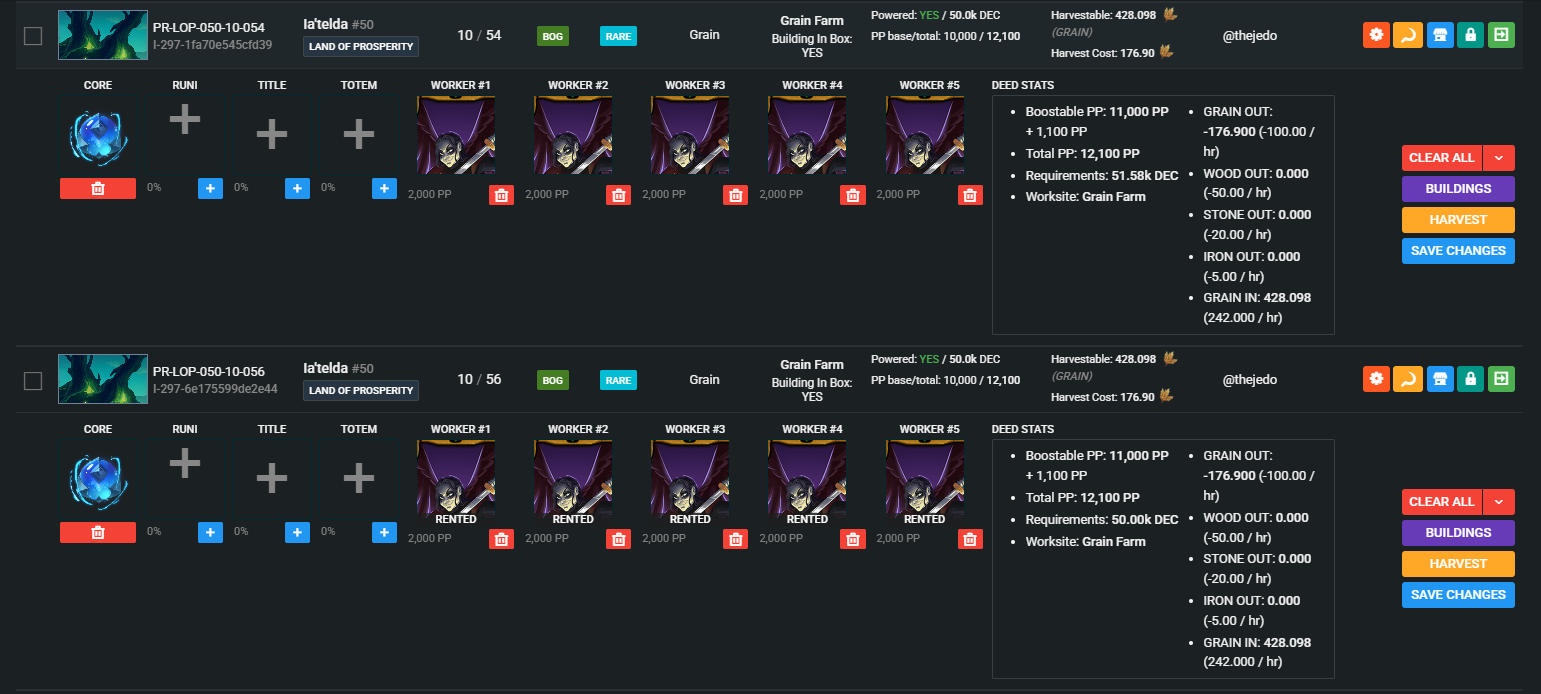Delete rented Worker #2 on deed PR-LOP-050-10-056
Image resolution: width=1541 pixels, height=694 pixels.
(618, 539)
